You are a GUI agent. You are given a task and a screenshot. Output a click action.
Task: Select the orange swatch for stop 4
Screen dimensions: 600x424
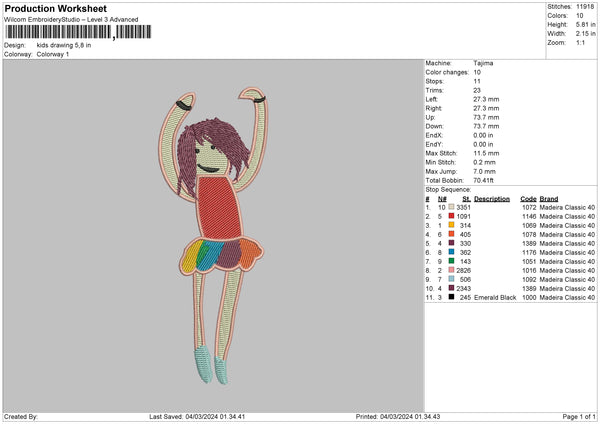tap(452, 235)
